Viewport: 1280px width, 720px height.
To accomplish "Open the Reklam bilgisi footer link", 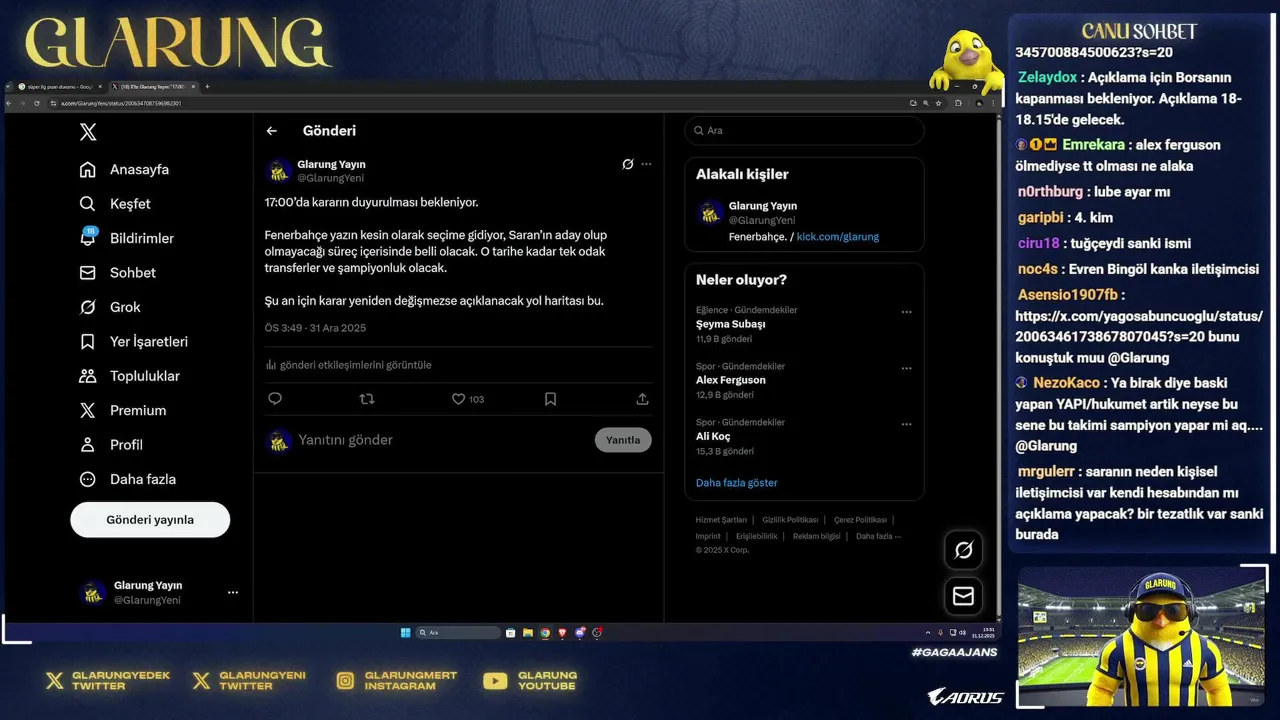I will coord(817,536).
